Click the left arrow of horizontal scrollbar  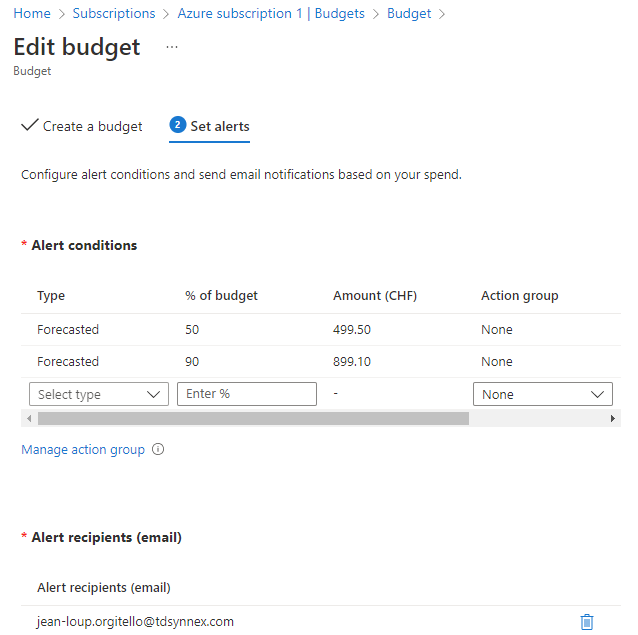29,419
